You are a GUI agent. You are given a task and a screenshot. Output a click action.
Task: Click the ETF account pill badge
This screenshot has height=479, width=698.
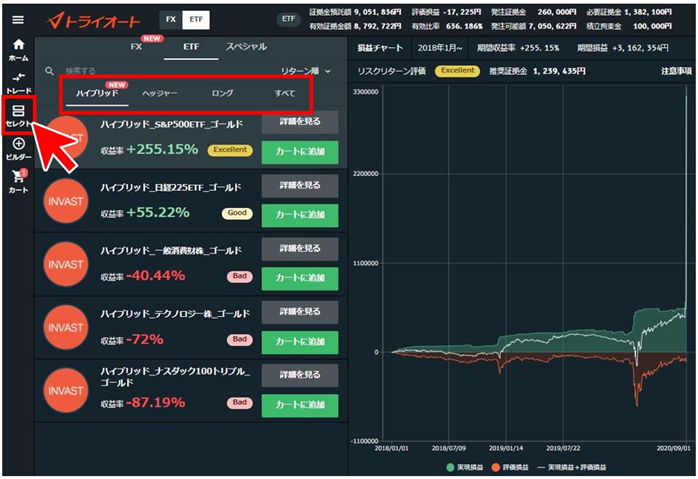coord(288,19)
